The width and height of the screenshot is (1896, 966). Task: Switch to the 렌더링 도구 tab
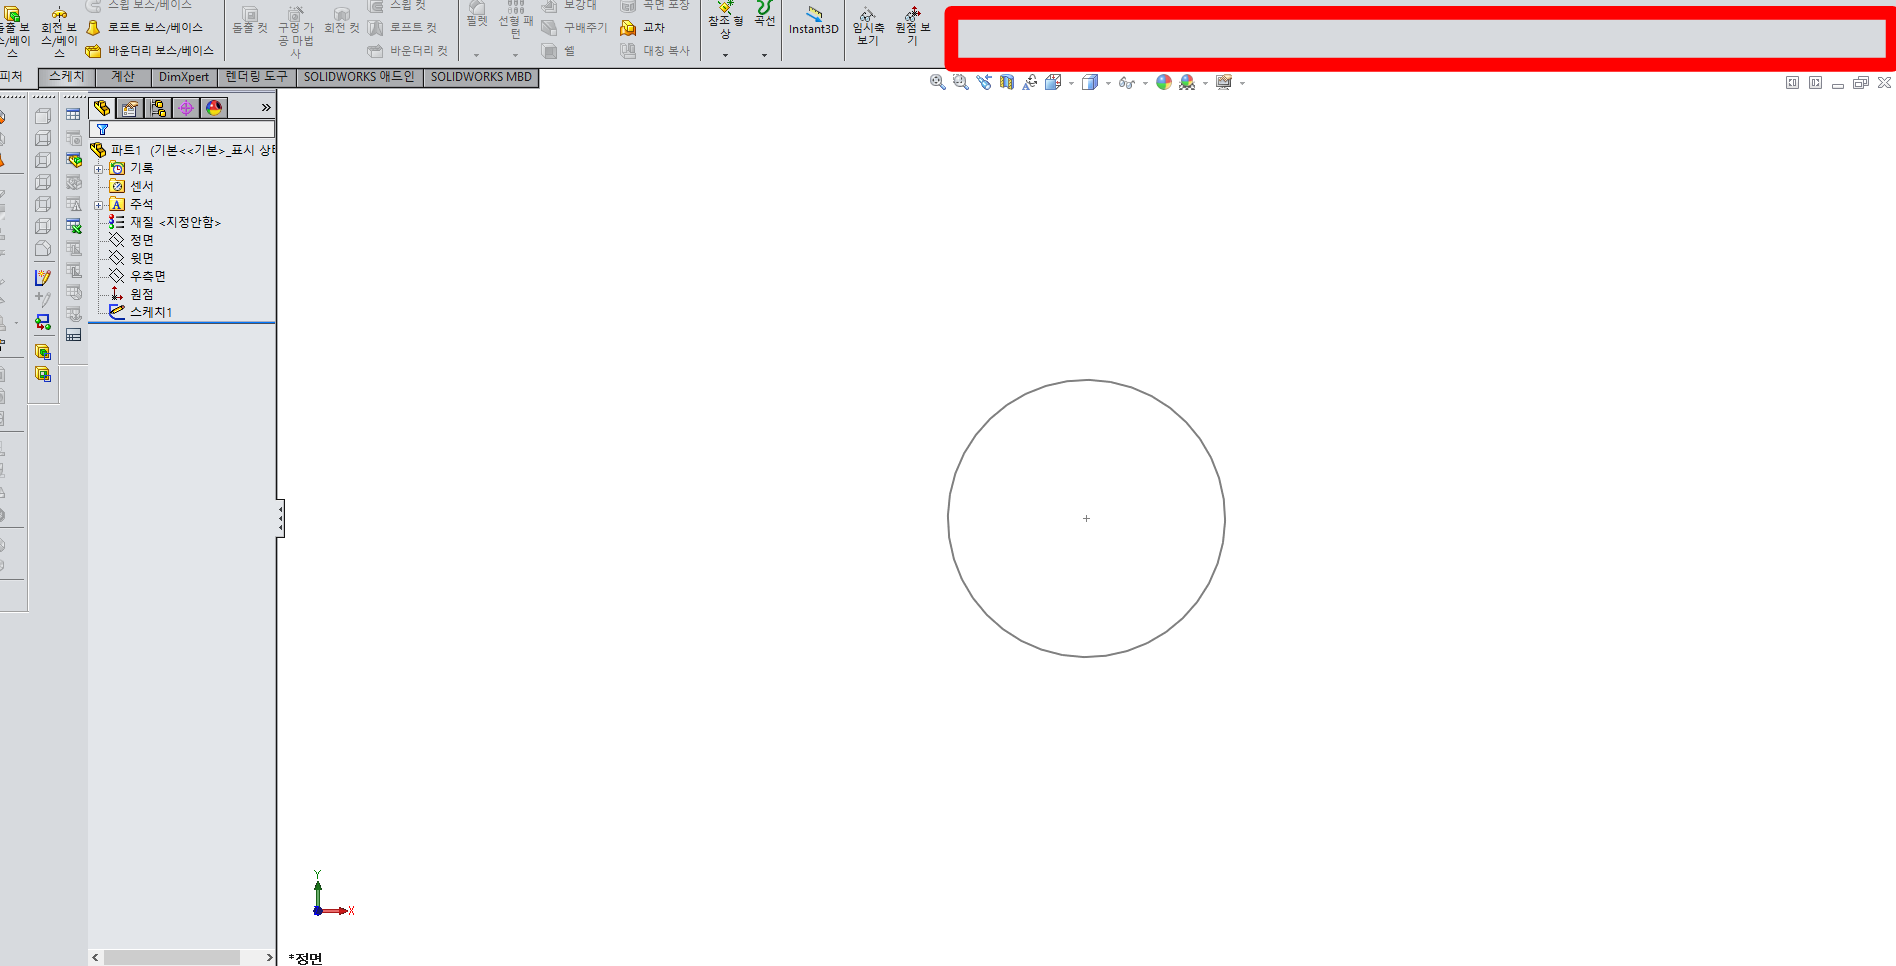(256, 77)
